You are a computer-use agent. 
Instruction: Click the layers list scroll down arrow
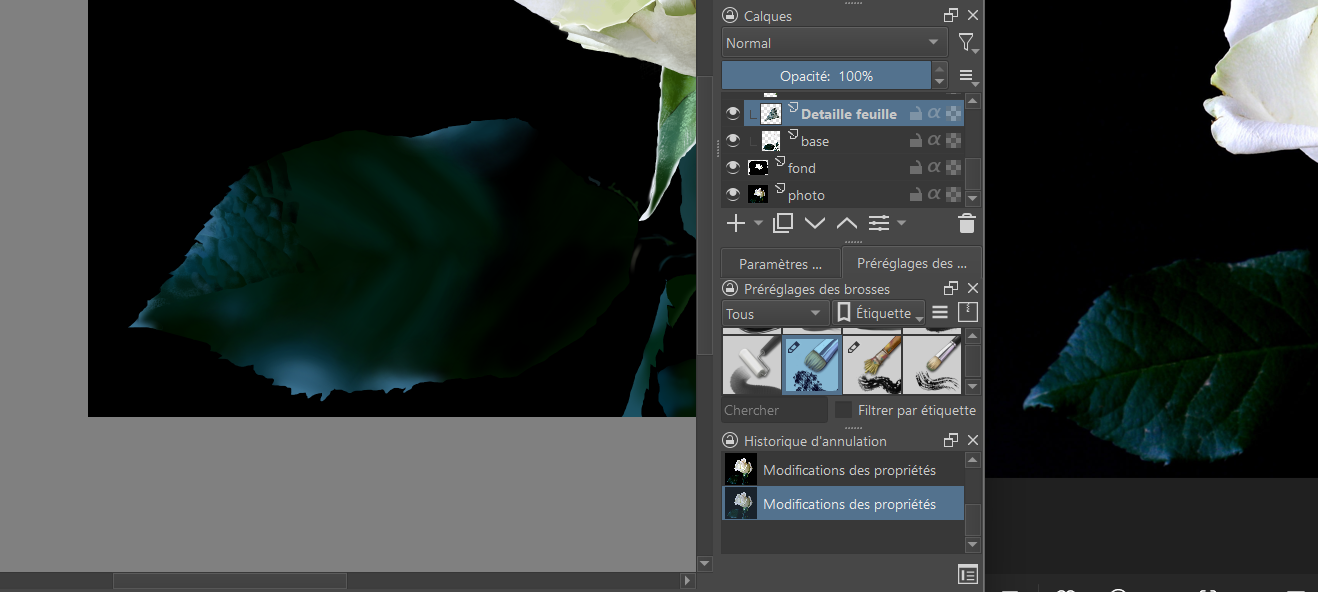973,199
